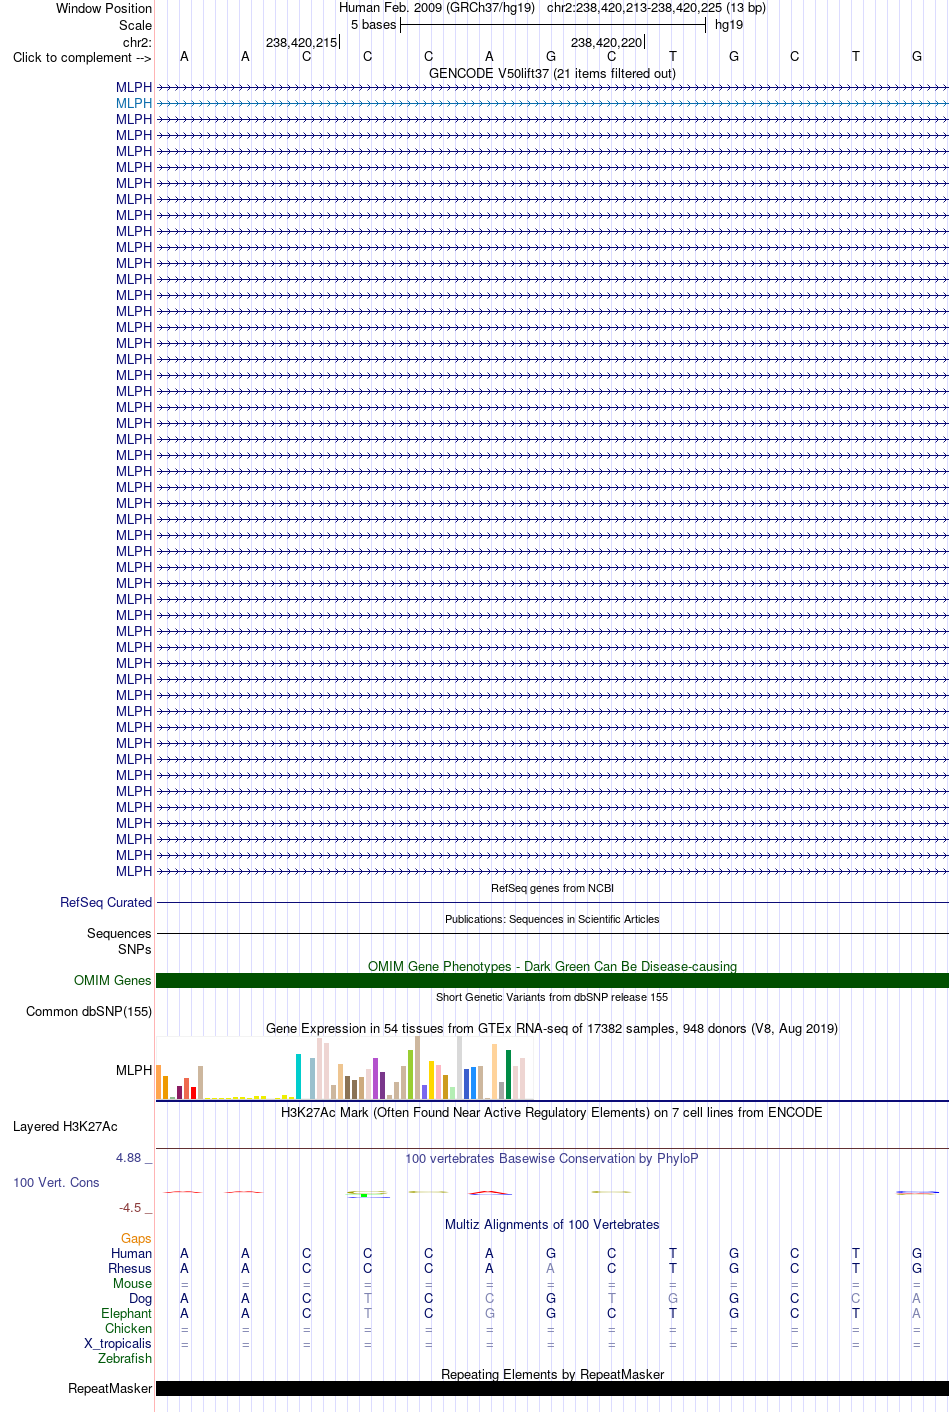Screen dimensions: 950x1412
Task: Click the bright green PhyloP conservation marker
Action: [x=365, y=1194]
